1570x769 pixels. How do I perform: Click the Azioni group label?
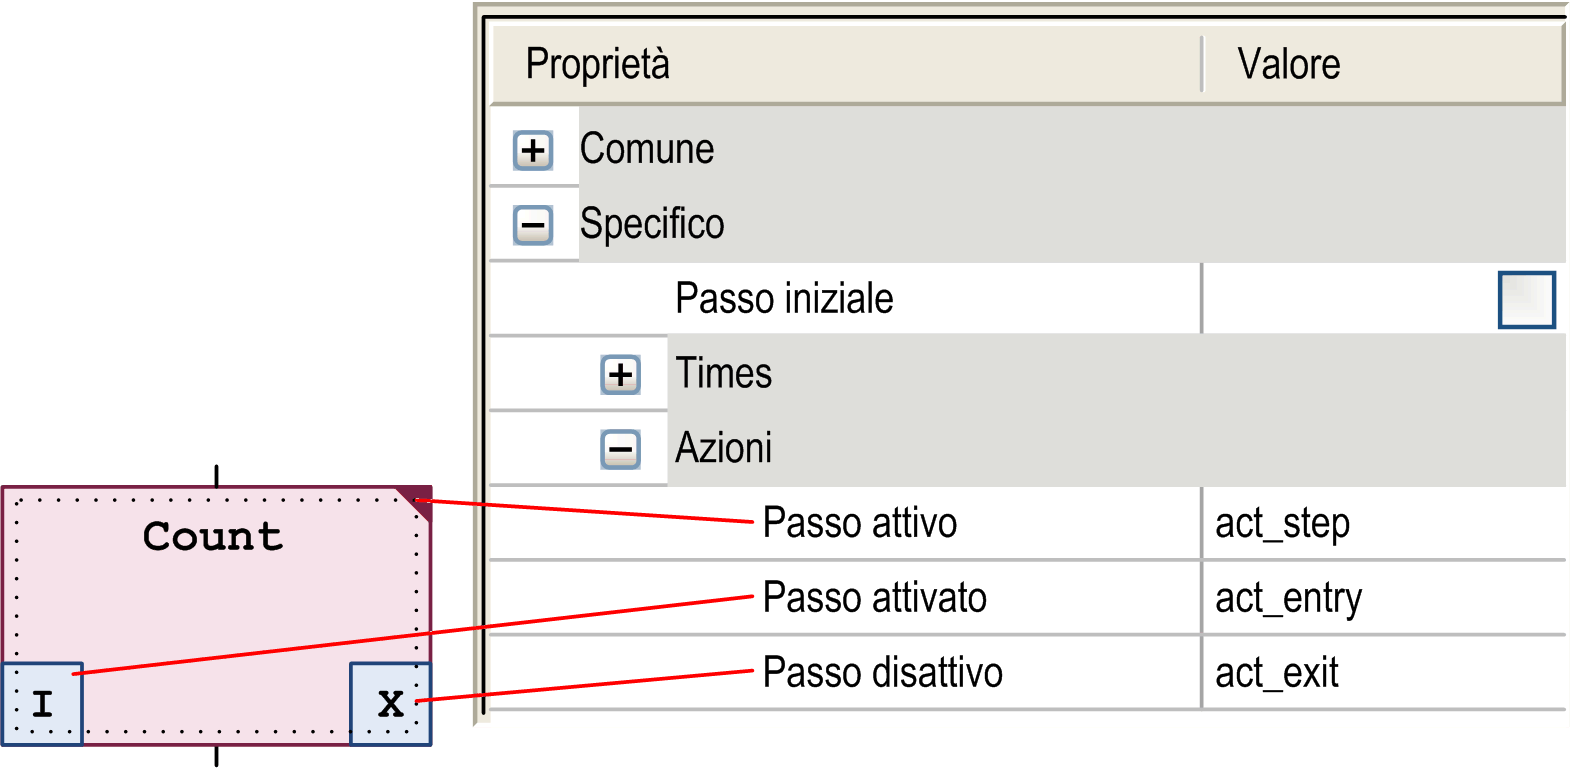724,449
